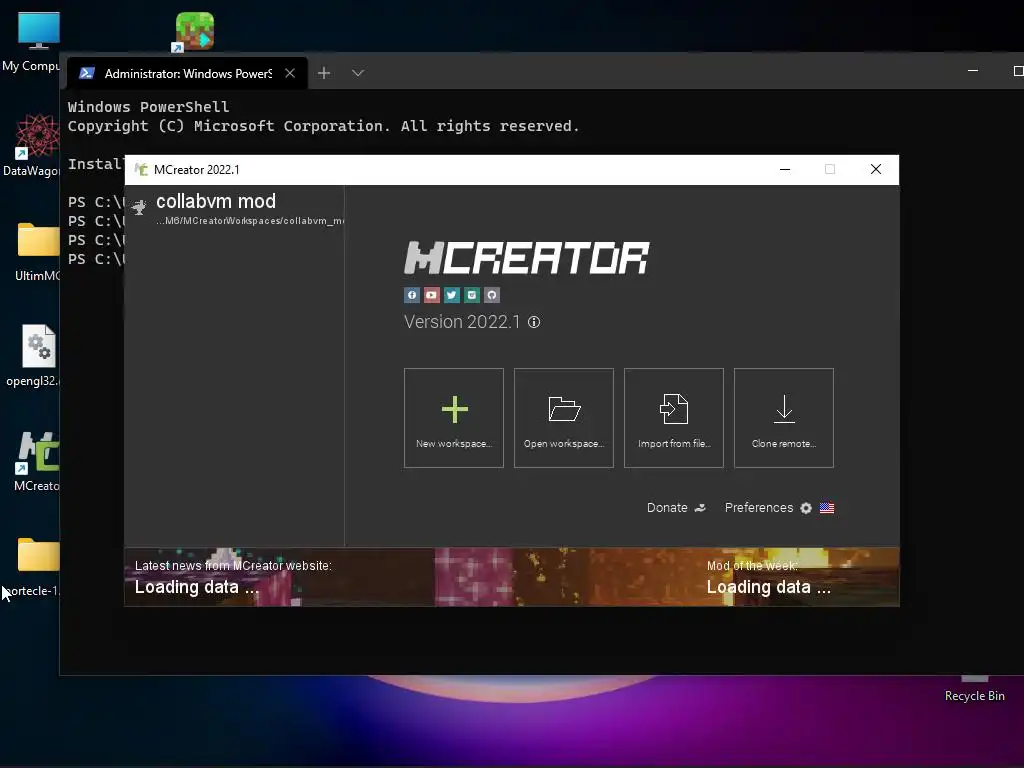Viewport: 1024px width, 768px height.
Task: Open the GitHub social icon in MCreator
Action: pos(492,295)
